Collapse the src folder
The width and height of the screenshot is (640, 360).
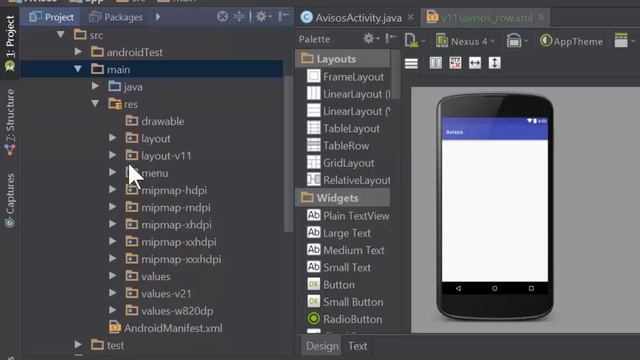point(61,35)
